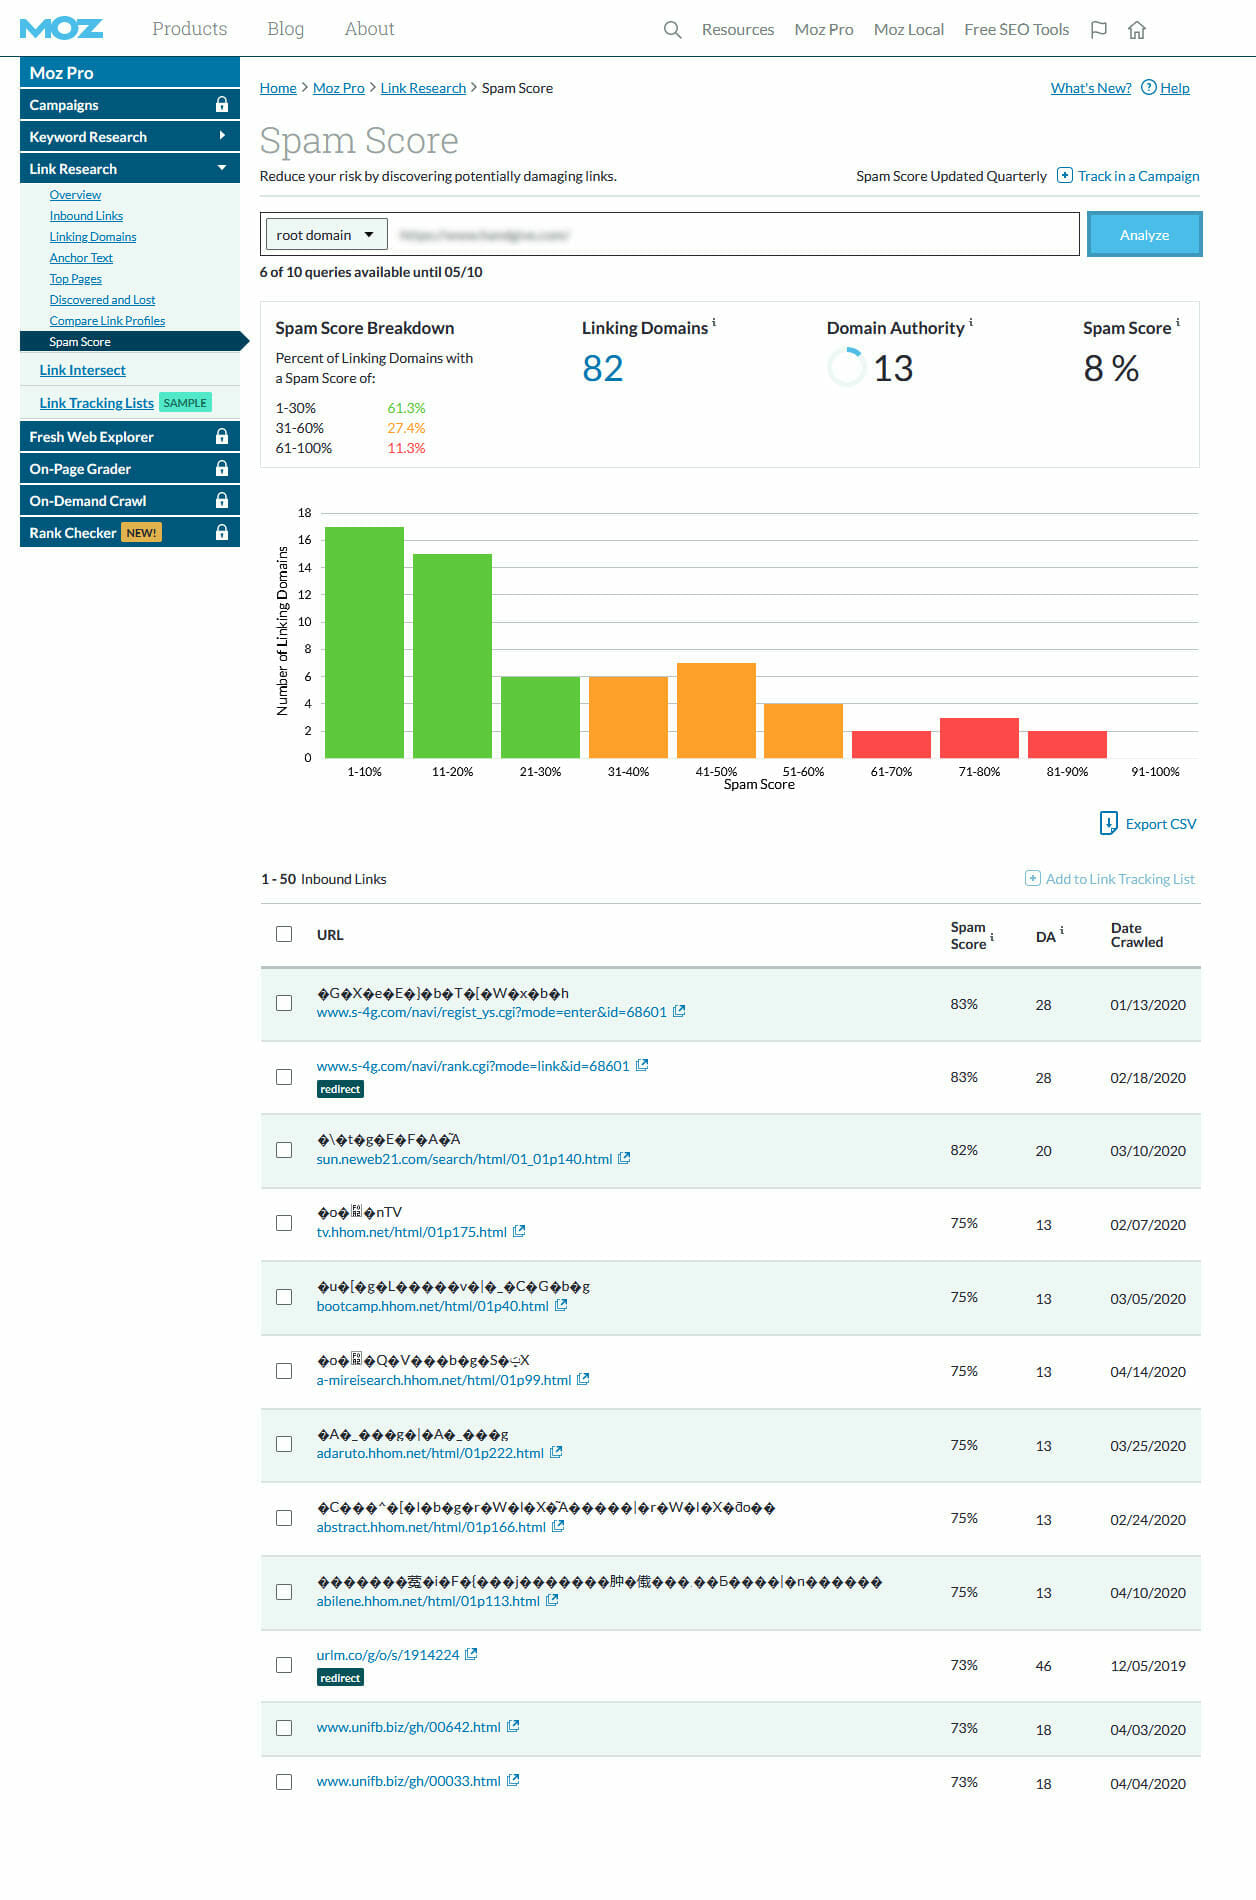The width and height of the screenshot is (1256, 1900).
Task: Click the Help question mark icon
Action: click(x=1149, y=87)
